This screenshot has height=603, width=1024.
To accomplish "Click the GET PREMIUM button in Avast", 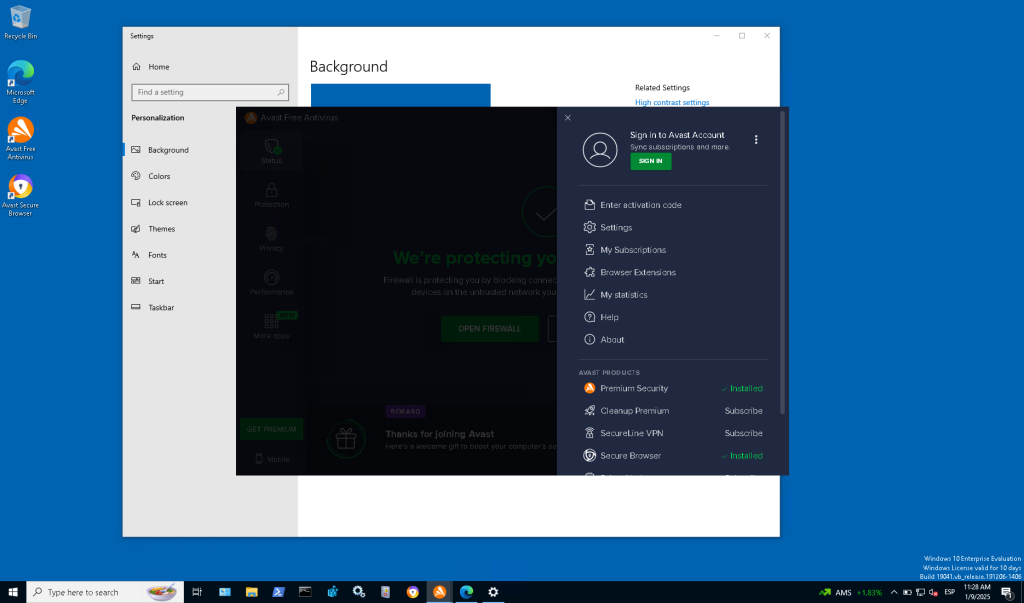I will pyautogui.click(x=271, y=429).
